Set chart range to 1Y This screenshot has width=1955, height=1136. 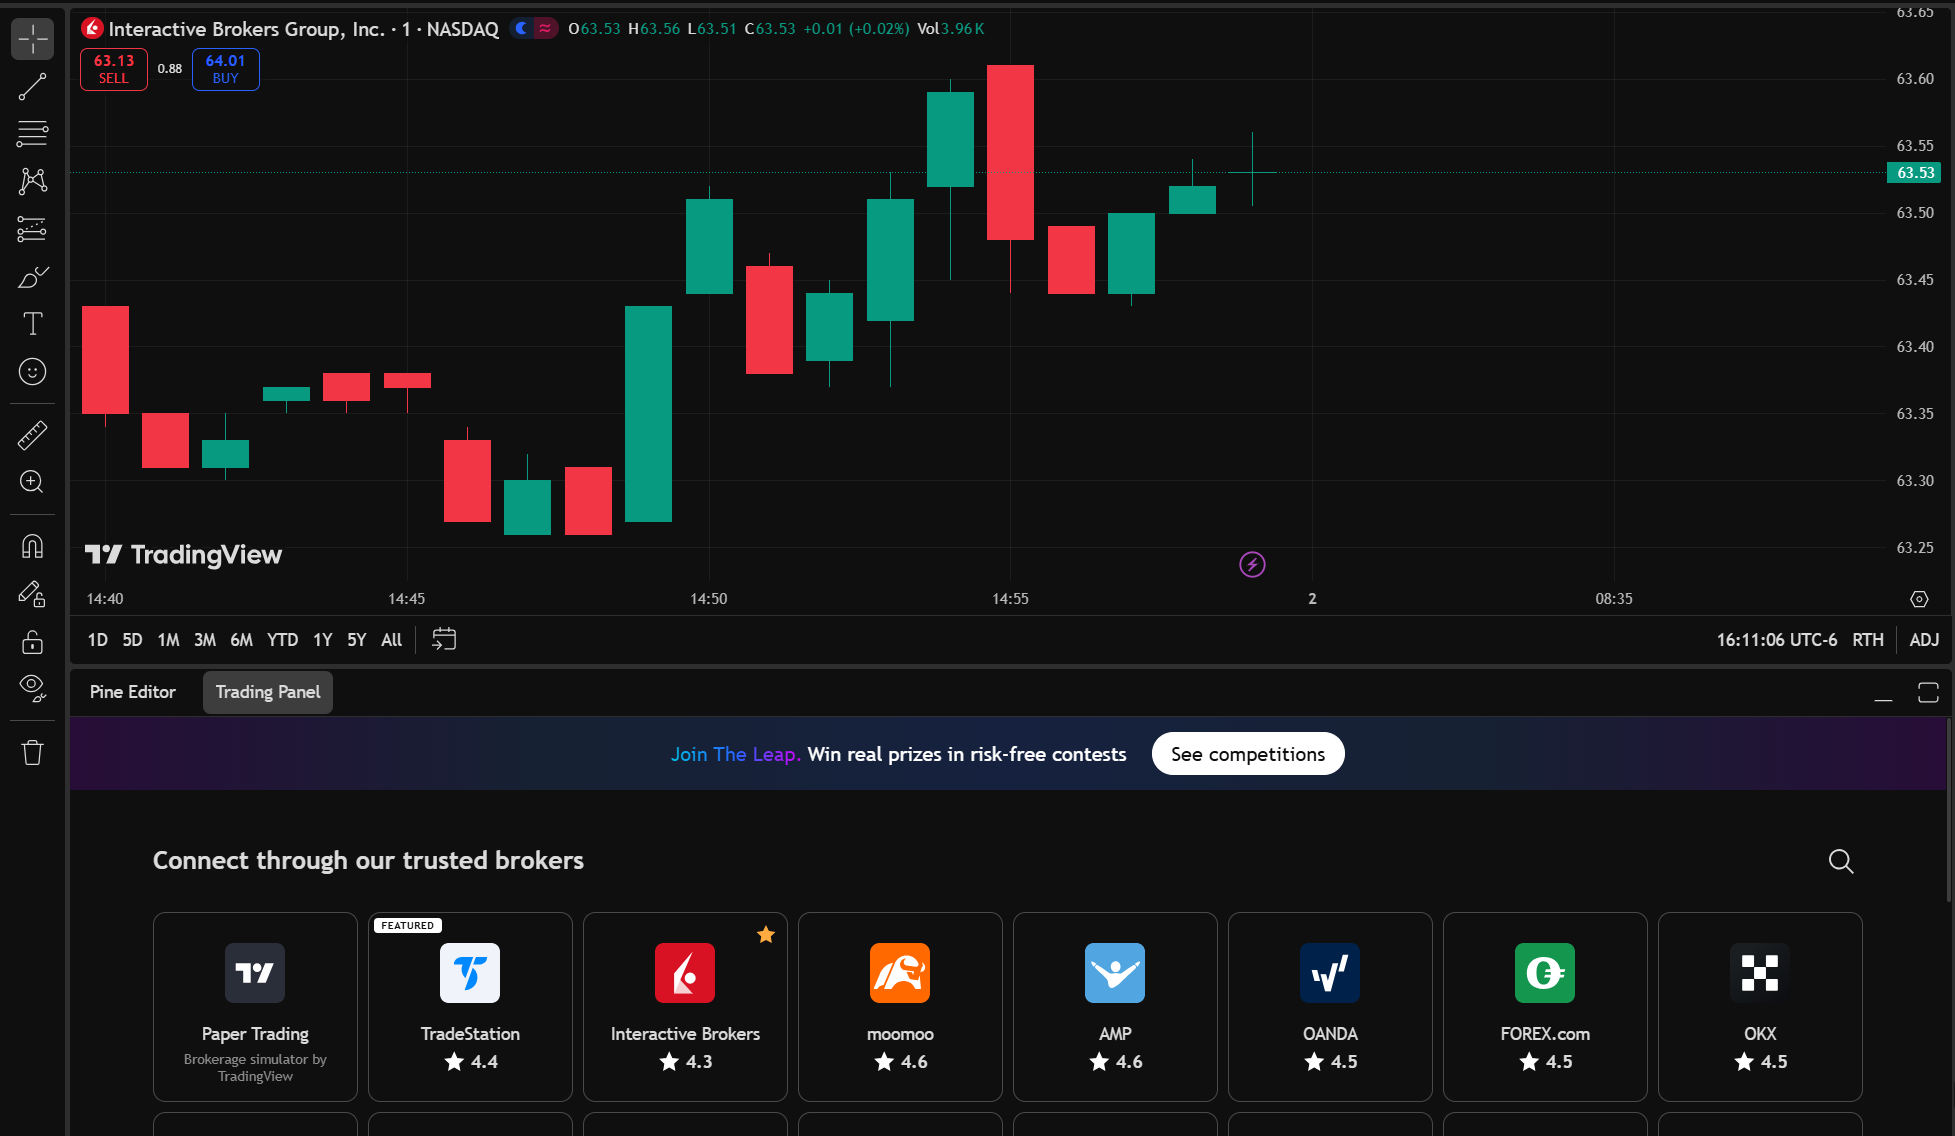[322, 640]
